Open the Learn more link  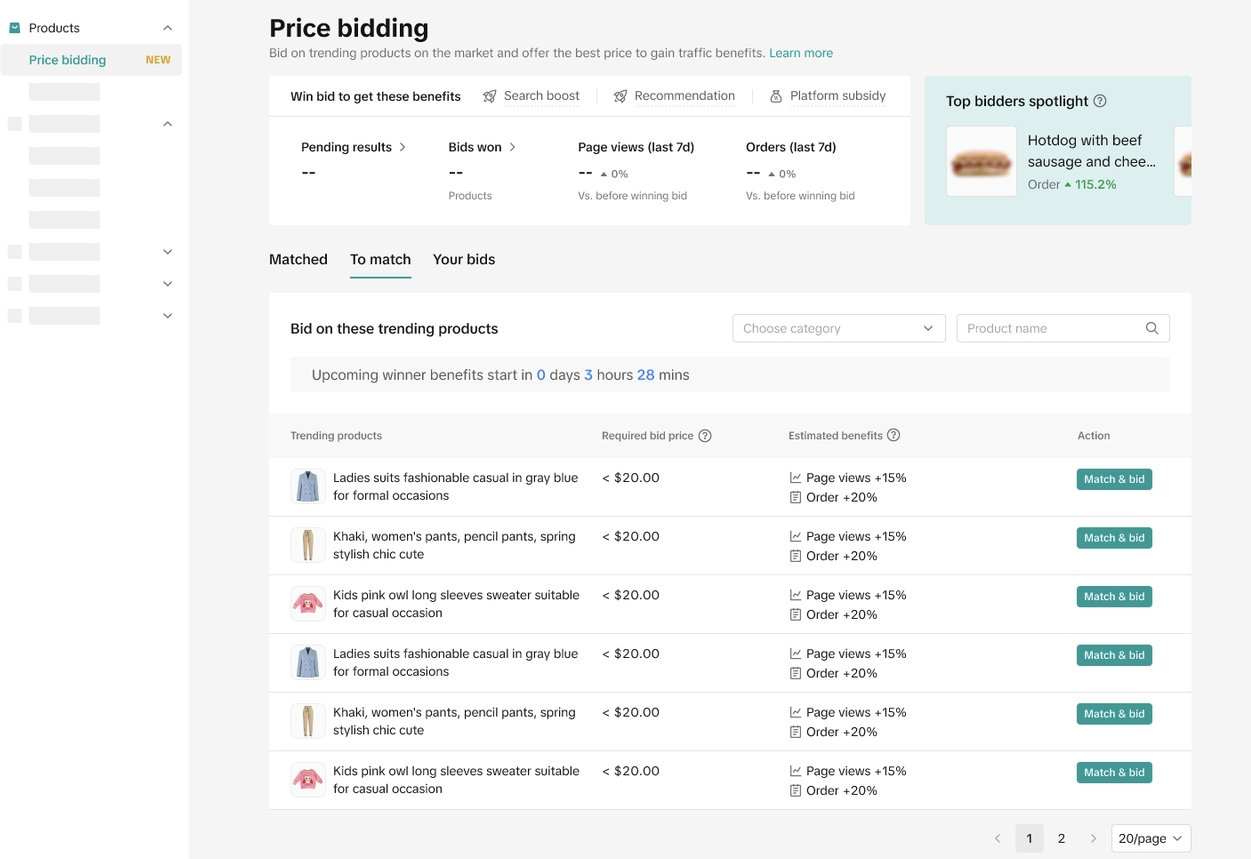pos(801,53)
